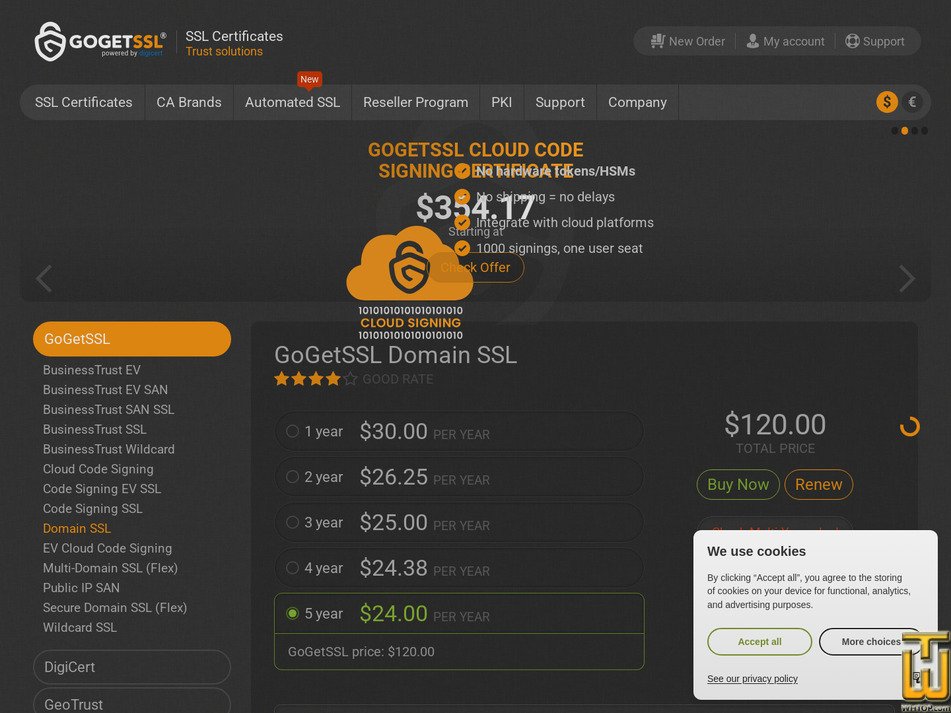Expand the GoGetSSL brand section
Screen dimensions: 951x713
[x=132, y=339]
